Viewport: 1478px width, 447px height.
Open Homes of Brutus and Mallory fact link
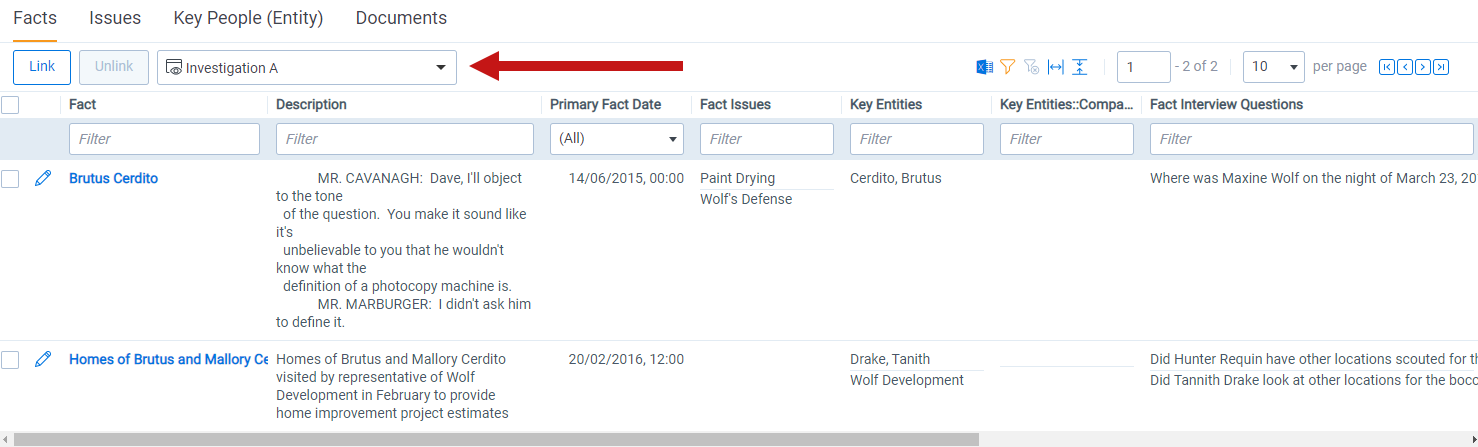168,359
